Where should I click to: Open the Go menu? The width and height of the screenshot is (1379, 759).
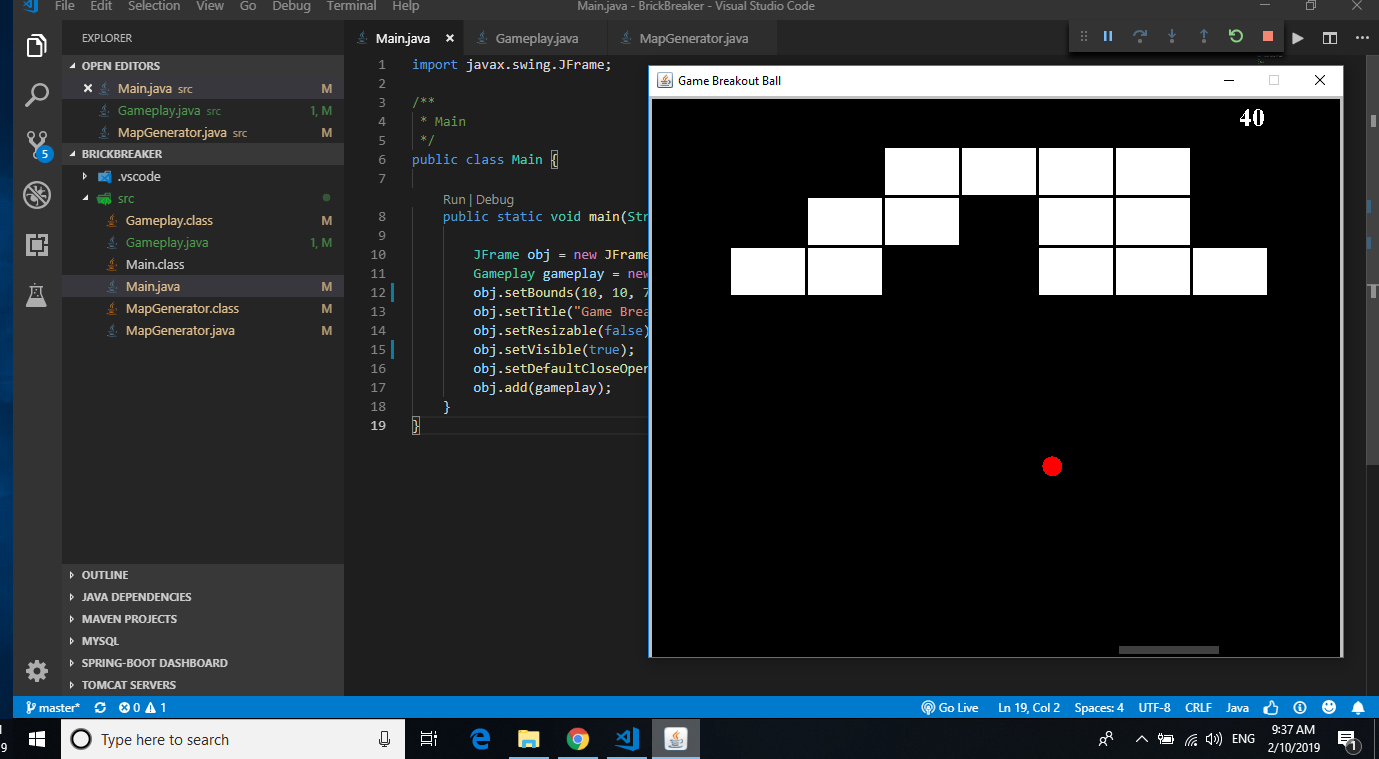248,6
